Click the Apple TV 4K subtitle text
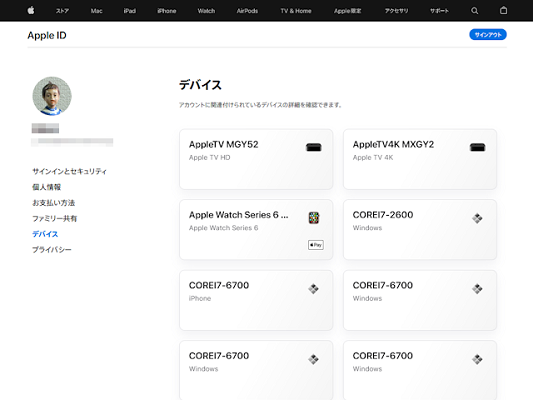 [373, 157]
